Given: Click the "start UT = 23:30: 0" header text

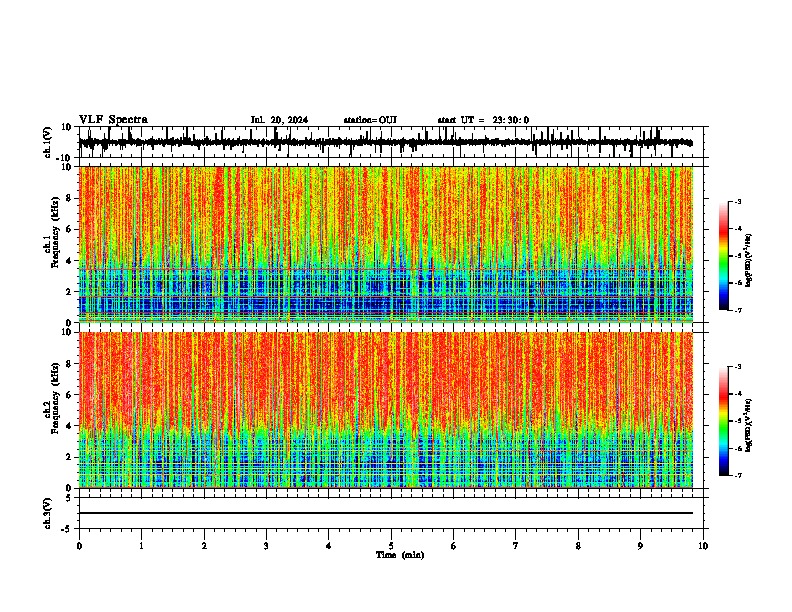Looking at the screenshot, I should click(483, 120).
